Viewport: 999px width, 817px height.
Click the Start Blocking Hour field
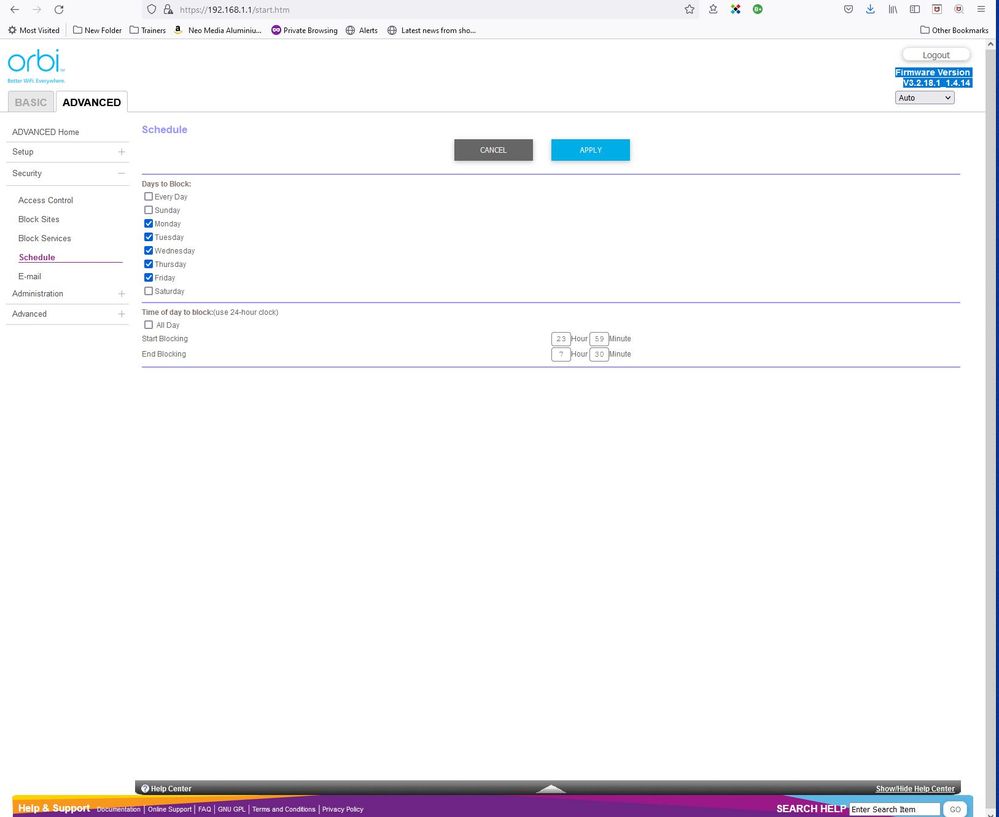[x=561, y=338]
